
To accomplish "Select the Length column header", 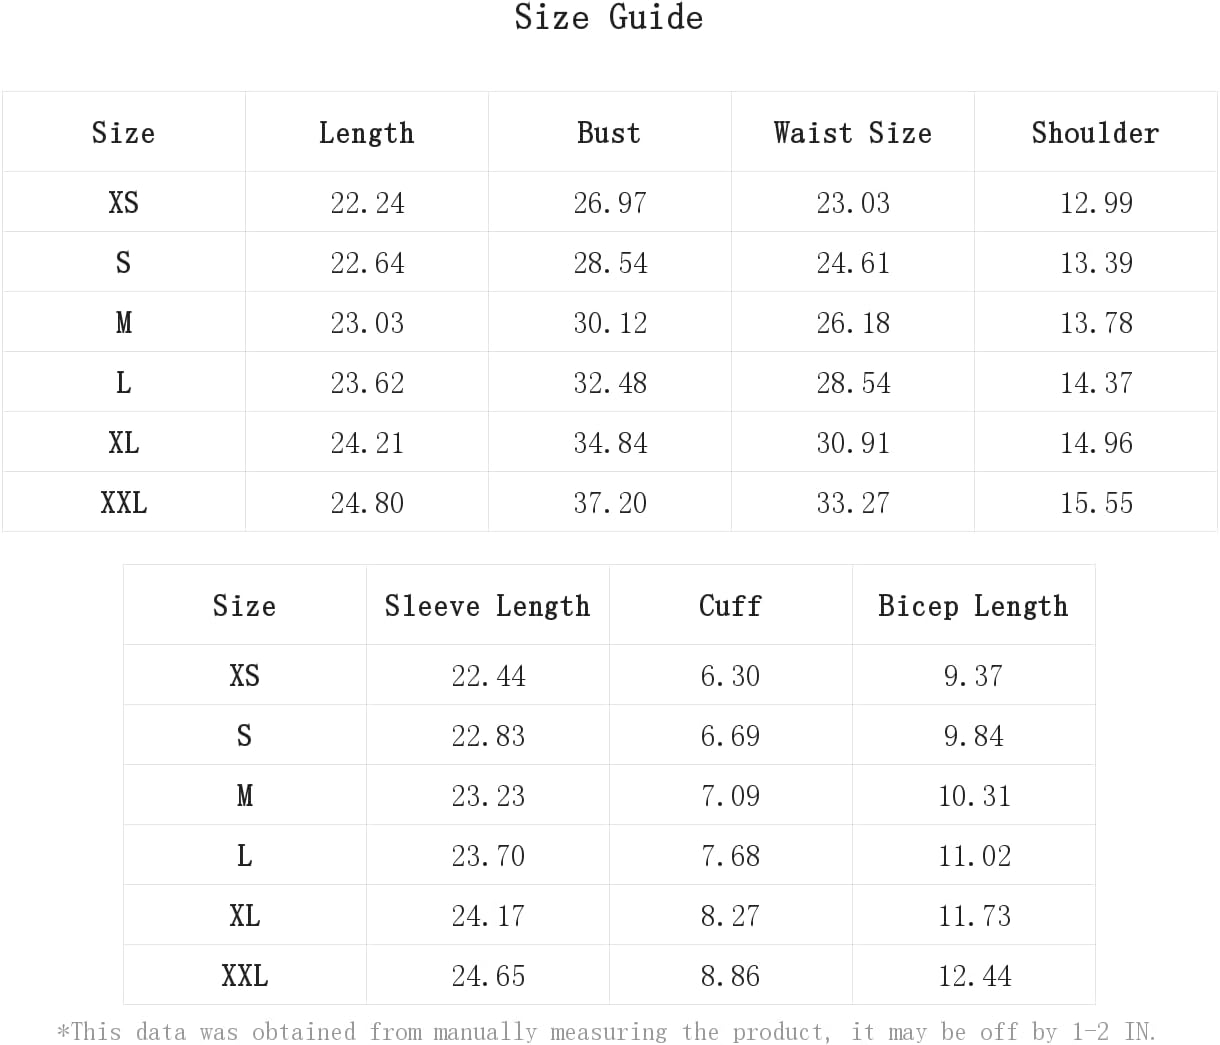I will click(366, 133).
